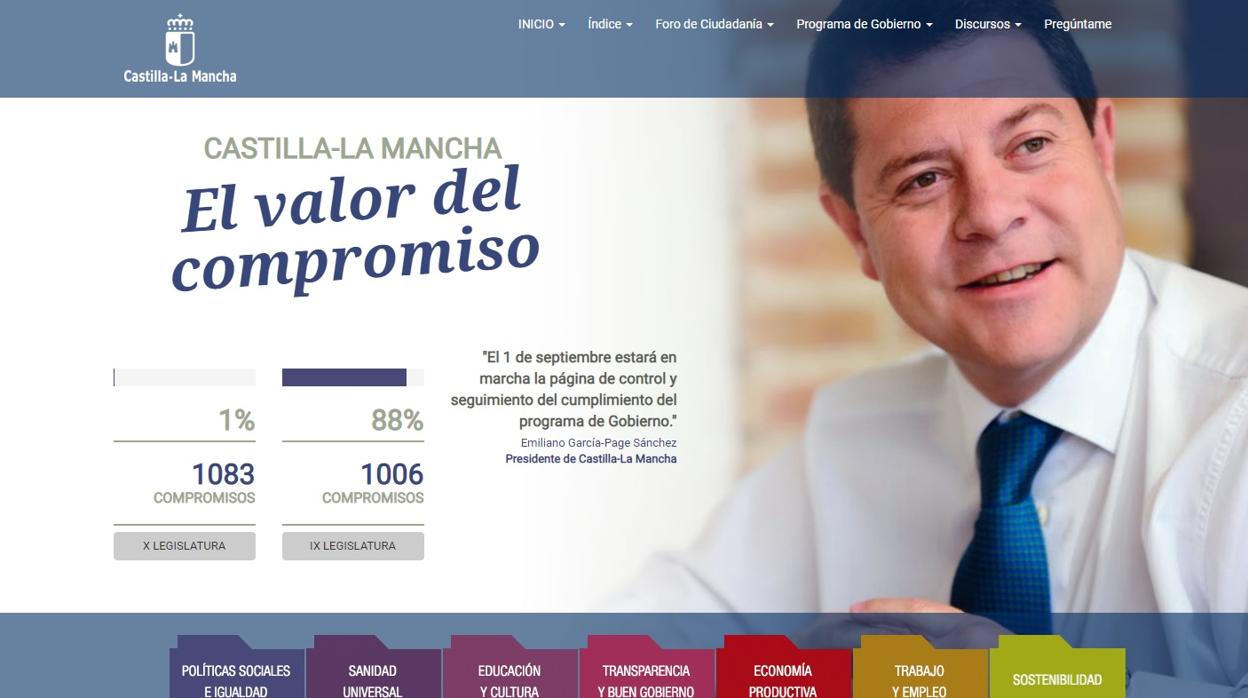Click the X LEGISLATURA button

[x=184, y=546]
